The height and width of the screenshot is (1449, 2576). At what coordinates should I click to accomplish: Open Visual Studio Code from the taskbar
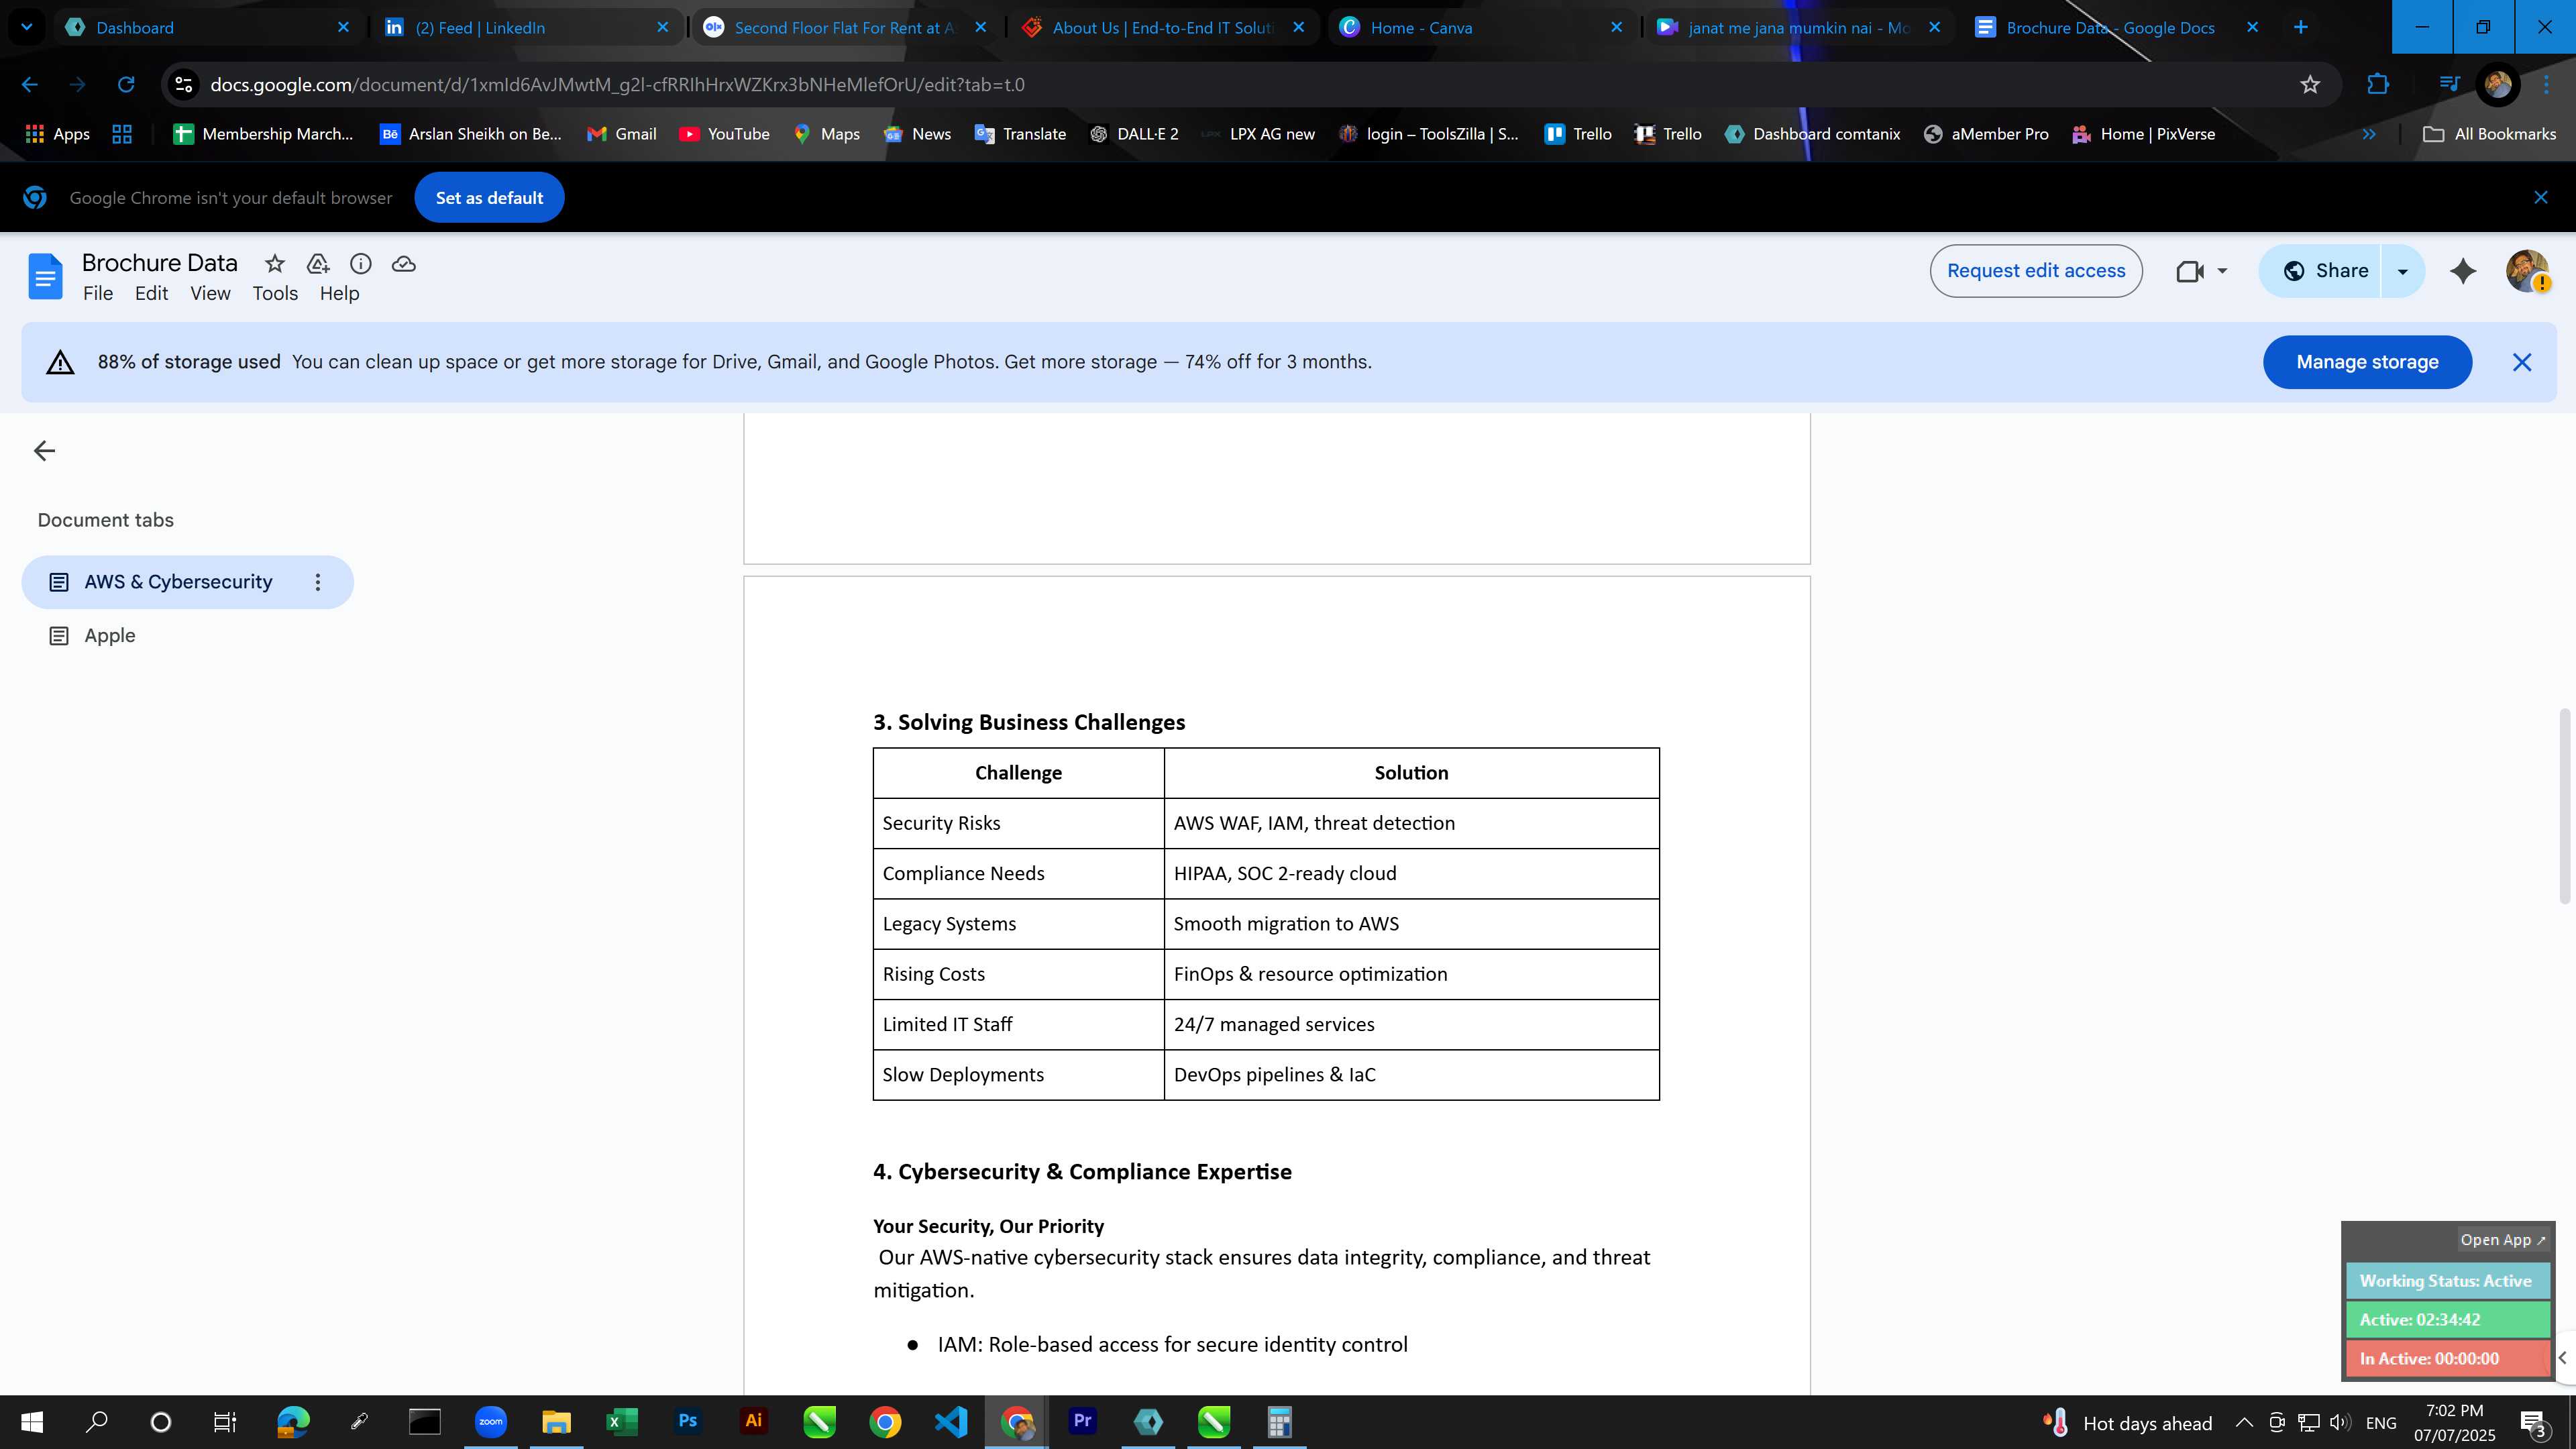[951, 1421]
